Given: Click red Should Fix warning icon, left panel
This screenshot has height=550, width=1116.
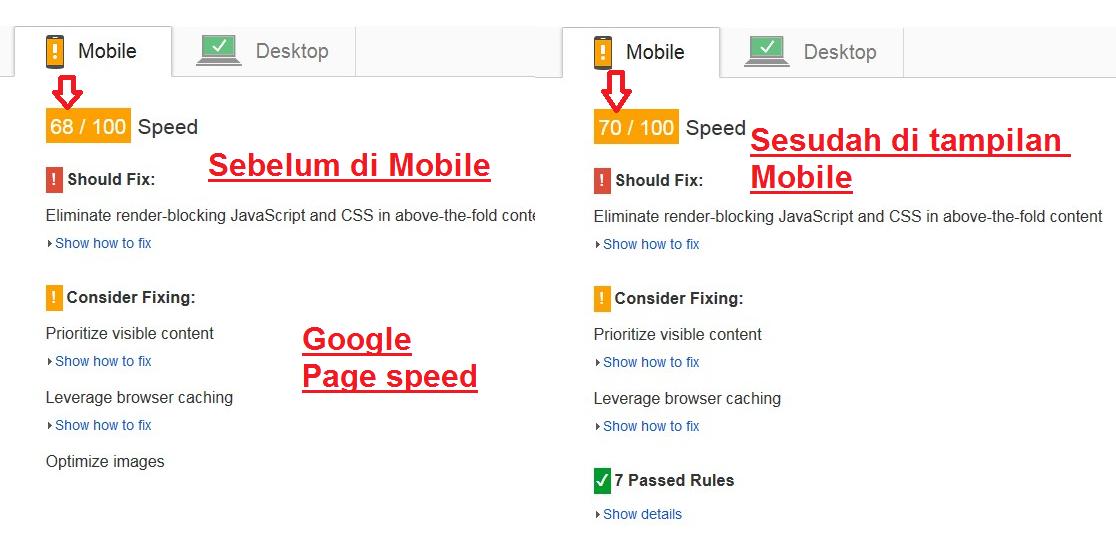Looking at the screenshot, I should (54, 180).
